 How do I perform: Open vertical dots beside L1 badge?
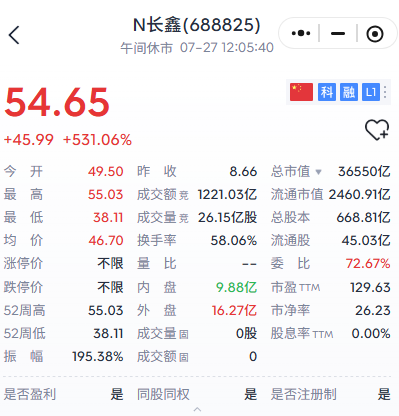pos(385,92)
